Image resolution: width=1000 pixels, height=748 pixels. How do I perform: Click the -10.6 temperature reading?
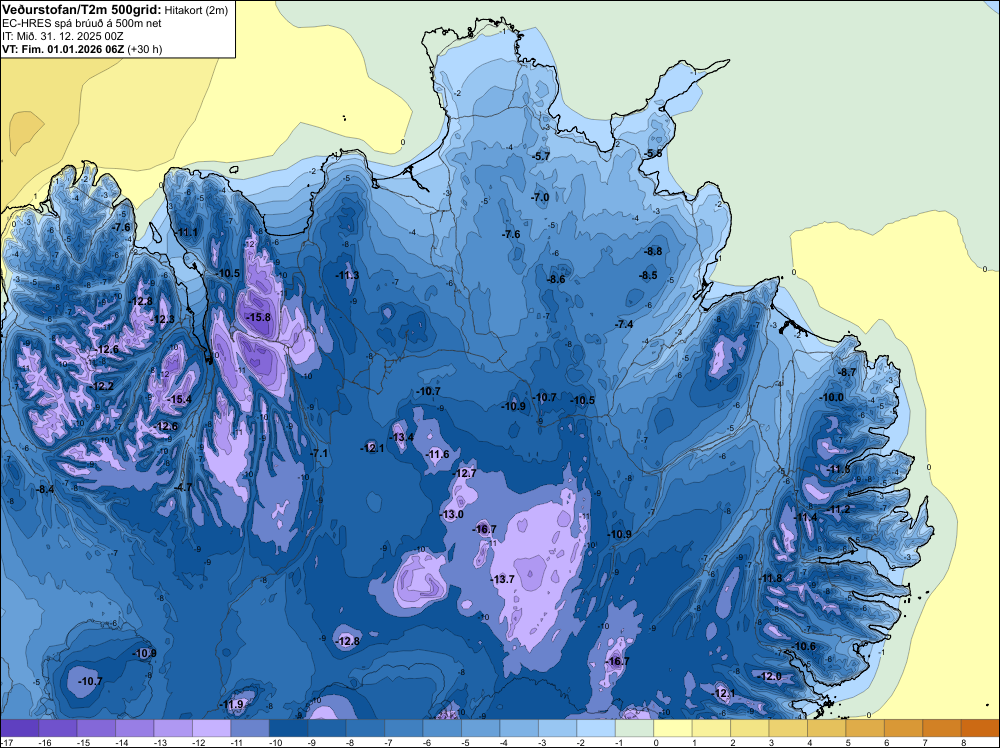click(804, 646)
